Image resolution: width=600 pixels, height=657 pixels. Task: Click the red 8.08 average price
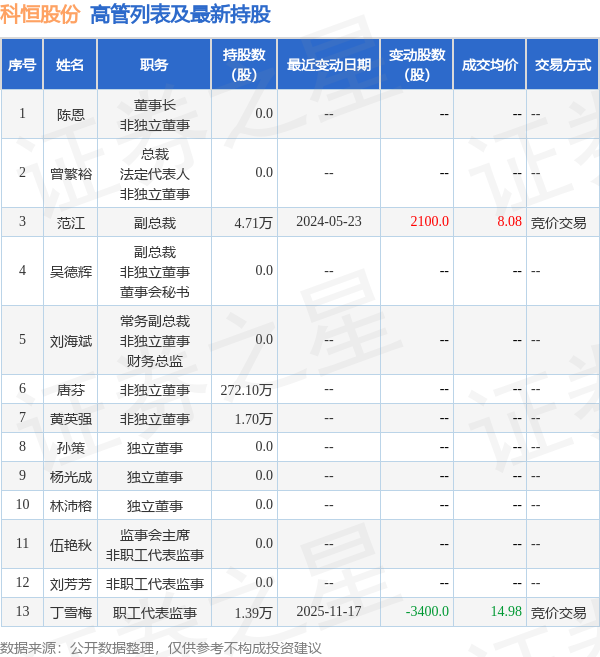509,221
